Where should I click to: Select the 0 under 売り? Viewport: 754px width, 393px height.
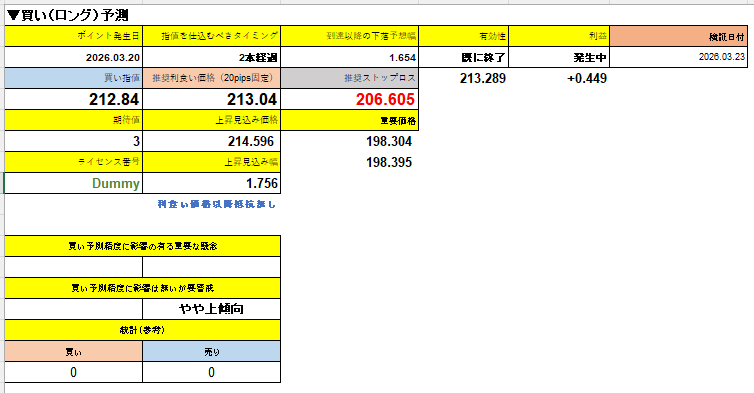point(212,372)
